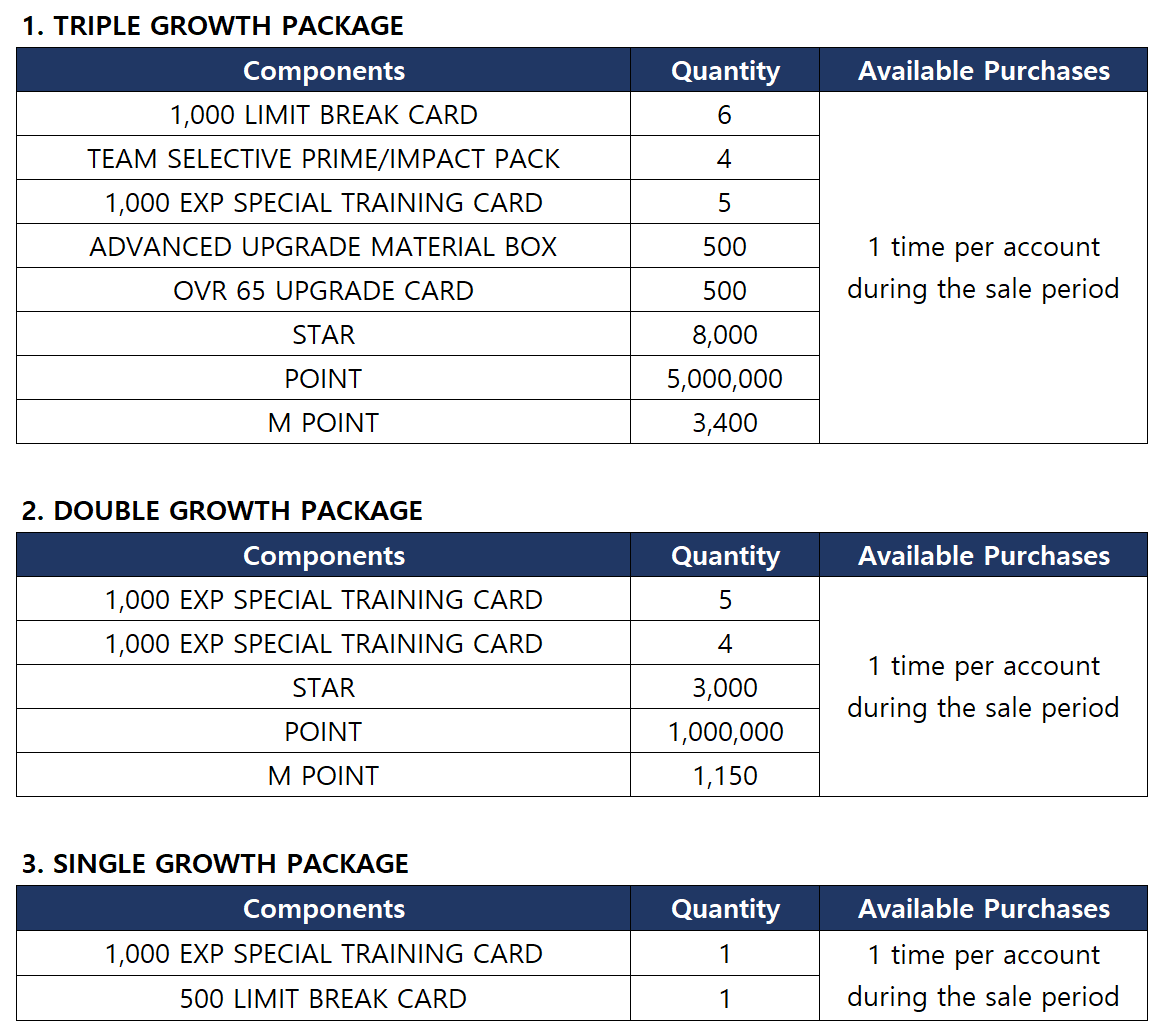Click the Single Growth Package heading

click(215, 864)
